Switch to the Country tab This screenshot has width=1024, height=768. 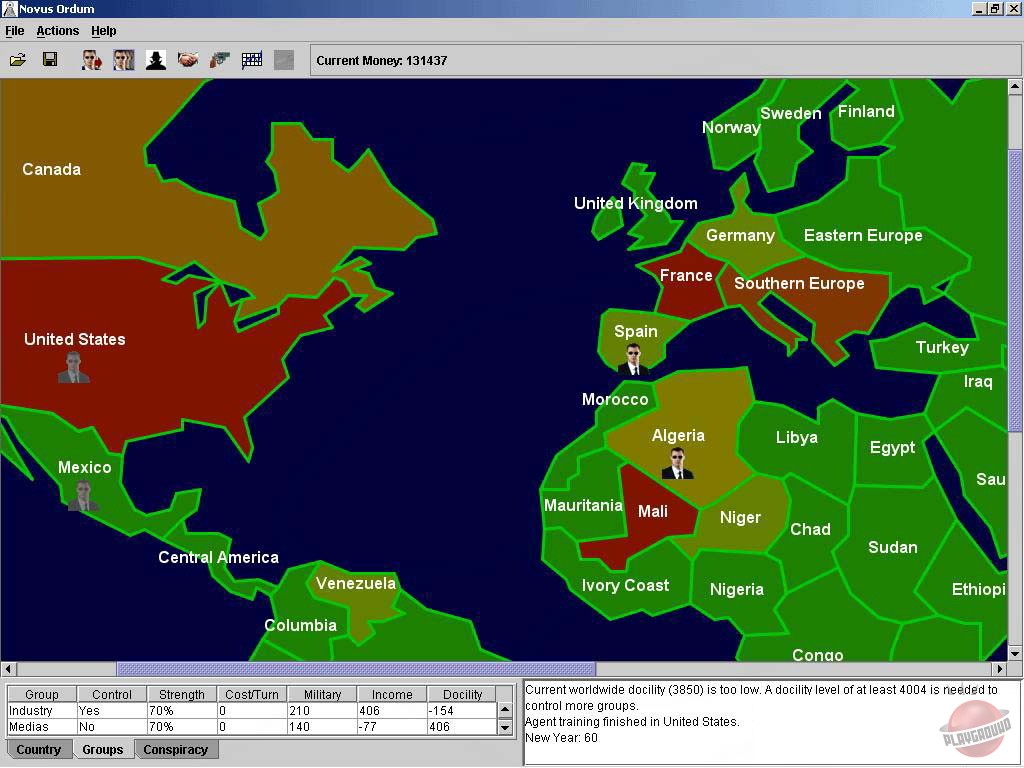click(x=39, y=749)
